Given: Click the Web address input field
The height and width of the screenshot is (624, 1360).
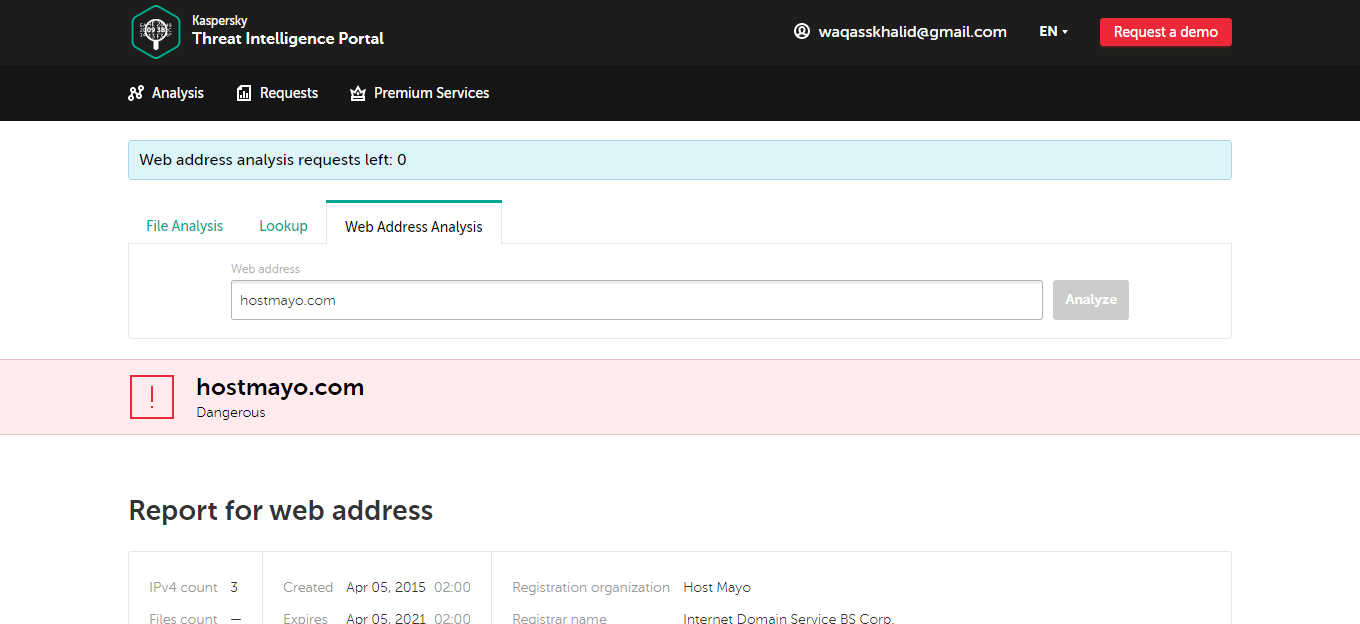Looking at the screenshot, I should (636, 300).
